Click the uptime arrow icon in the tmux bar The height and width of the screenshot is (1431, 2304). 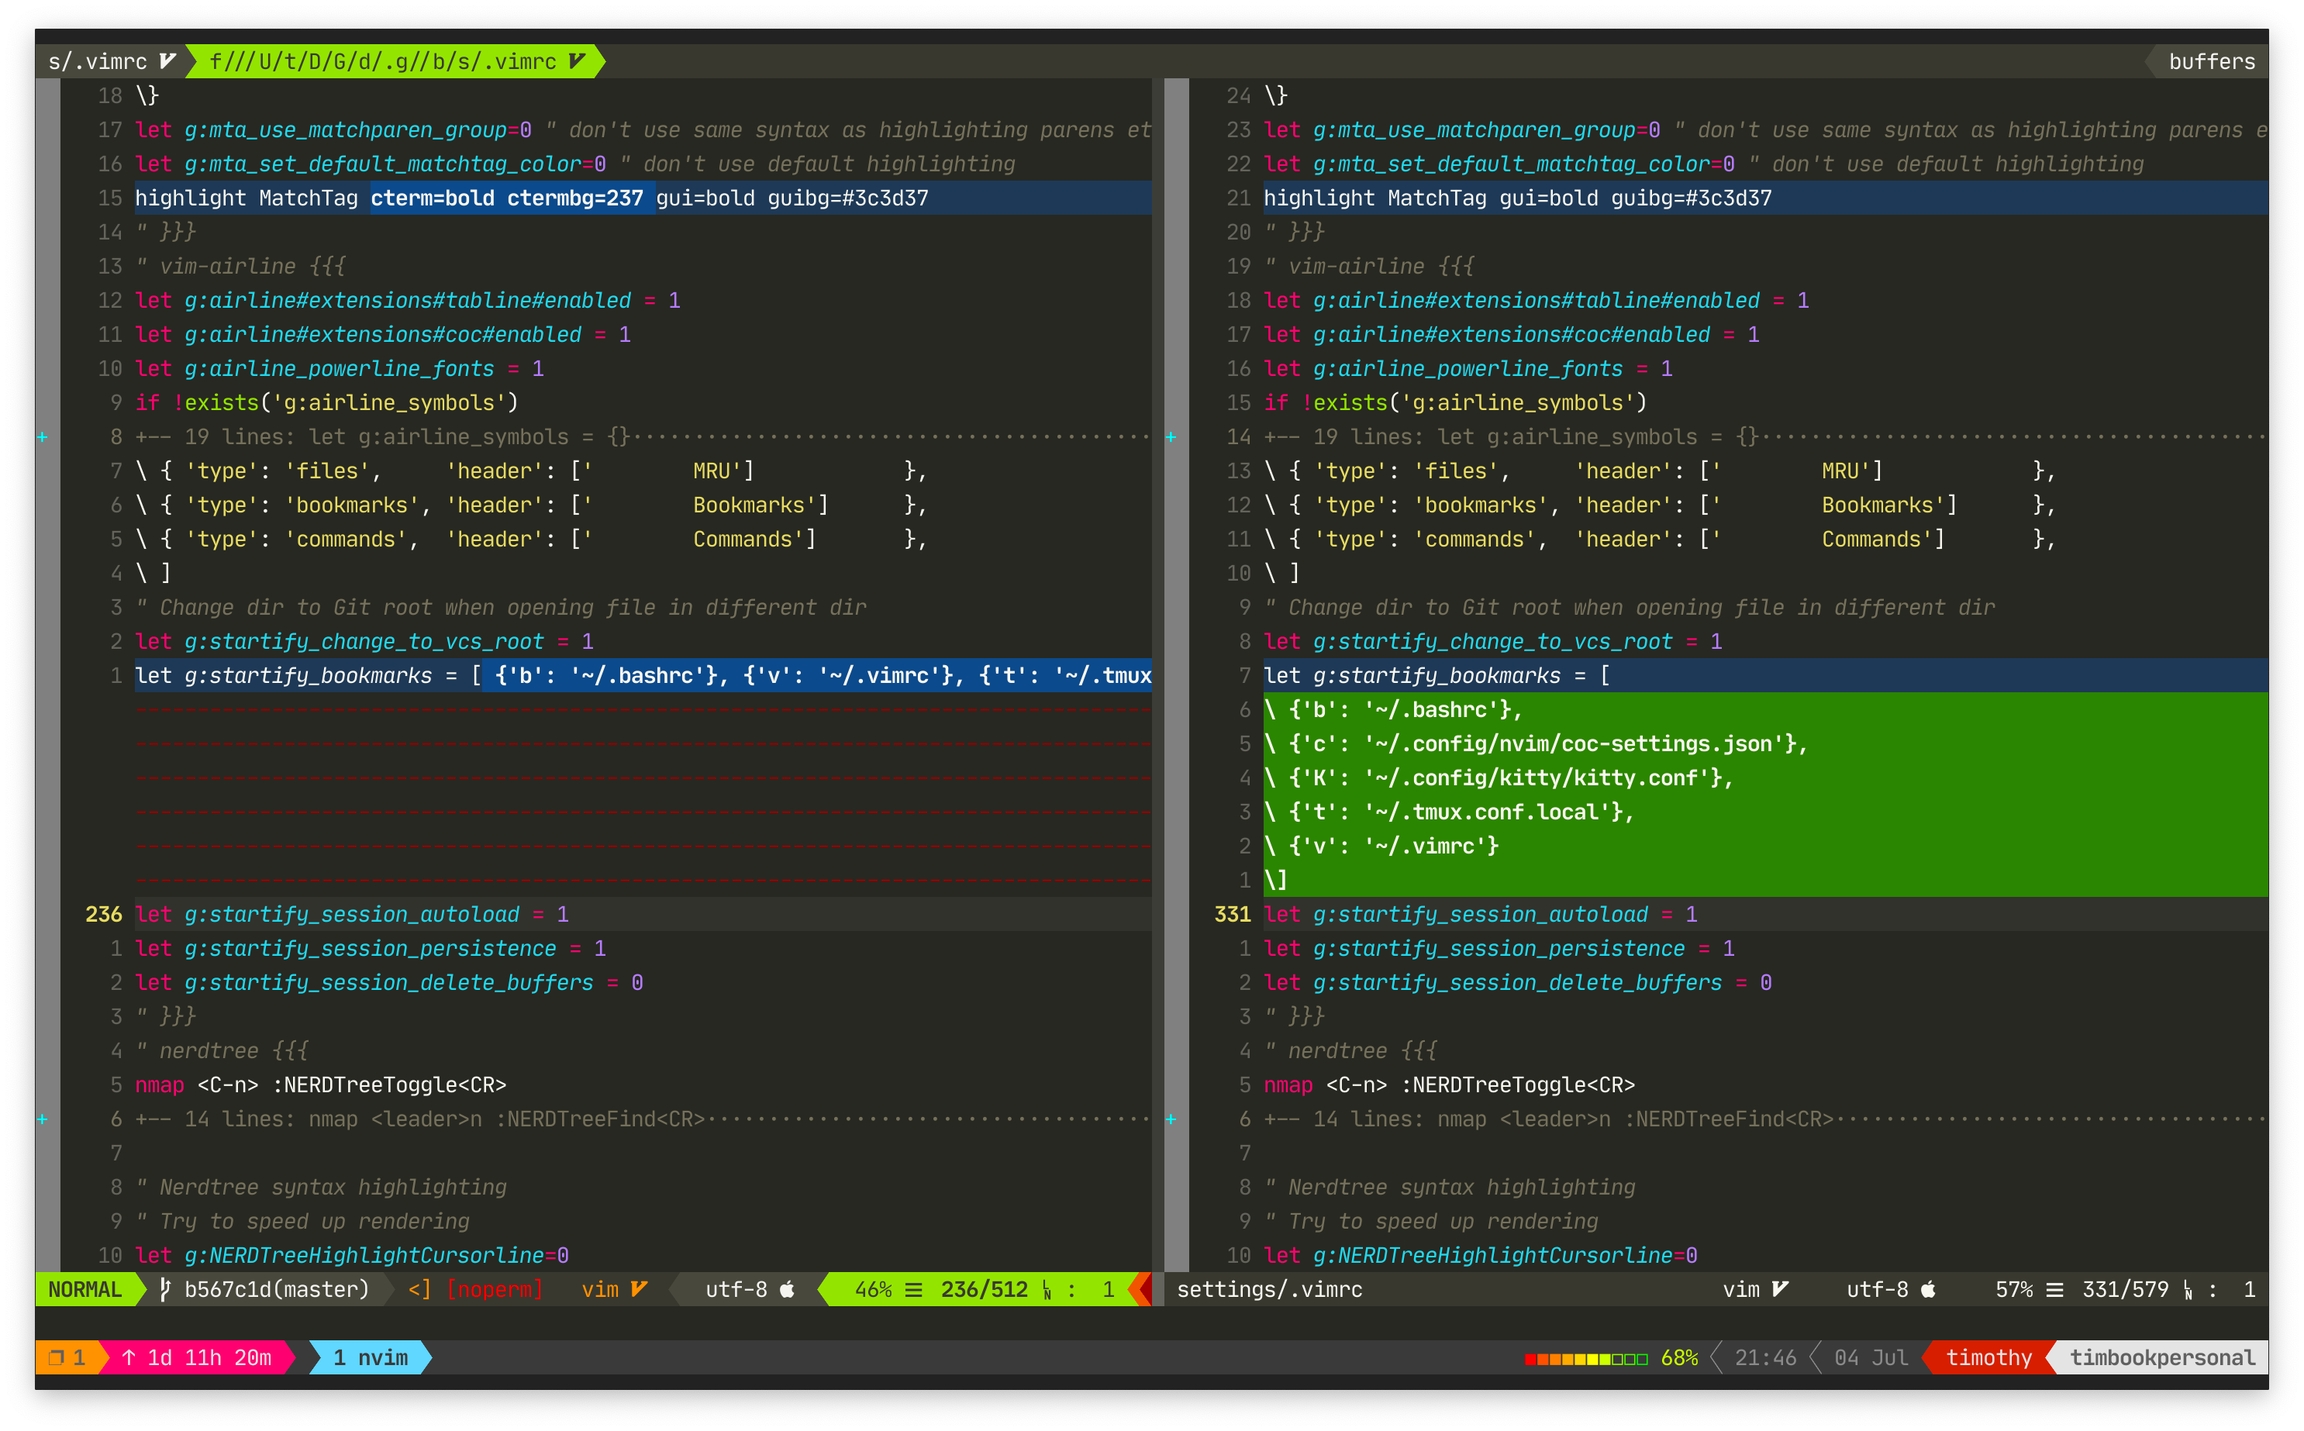[129, 1357]
